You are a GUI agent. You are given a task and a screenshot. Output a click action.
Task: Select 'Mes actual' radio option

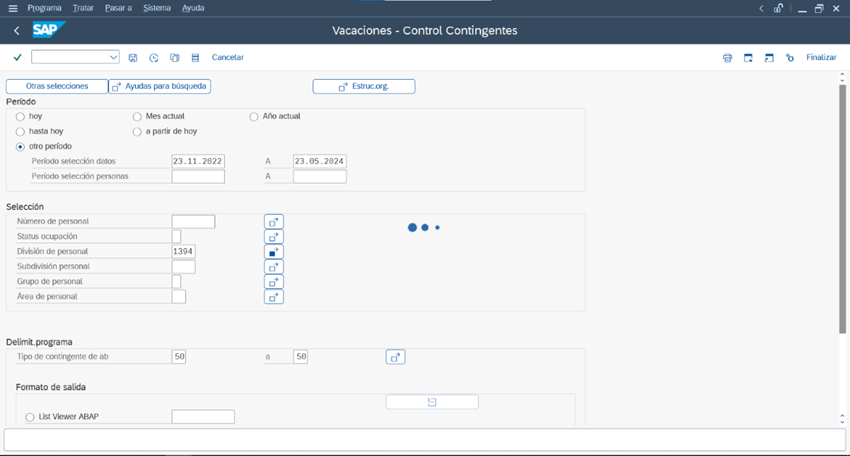[137, 117]
